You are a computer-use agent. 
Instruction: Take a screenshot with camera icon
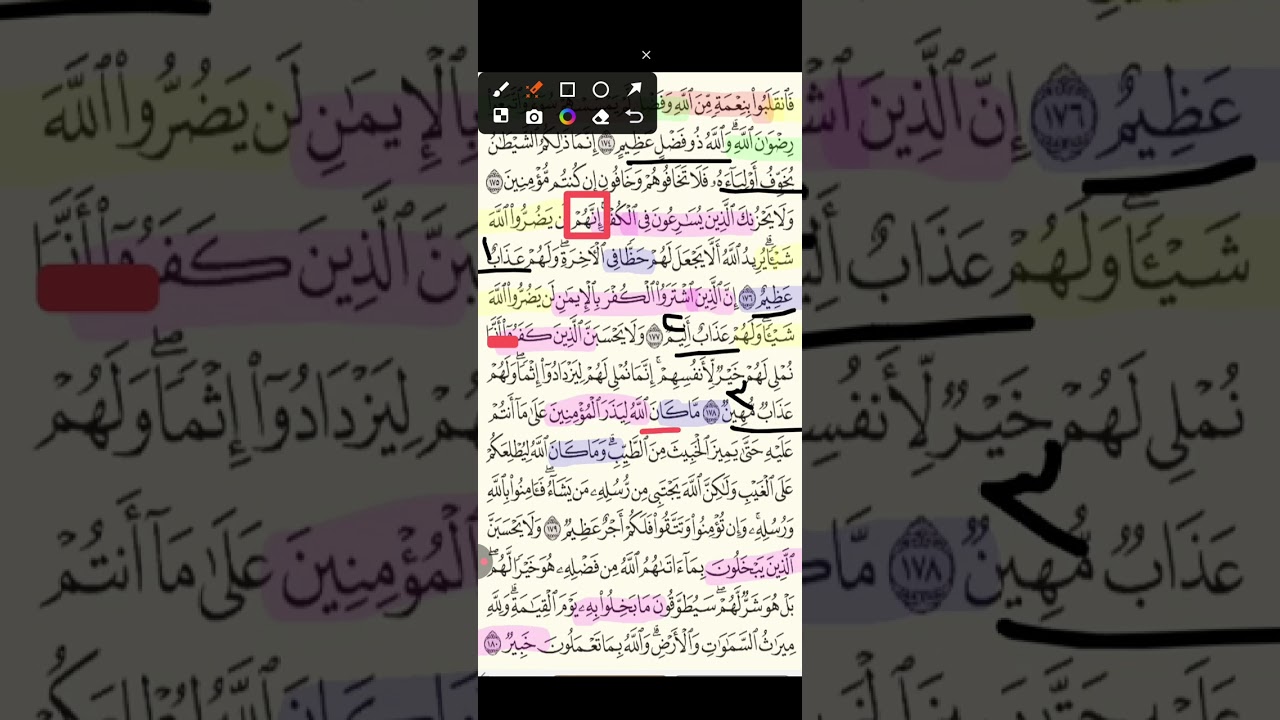(x=534, y=117)
